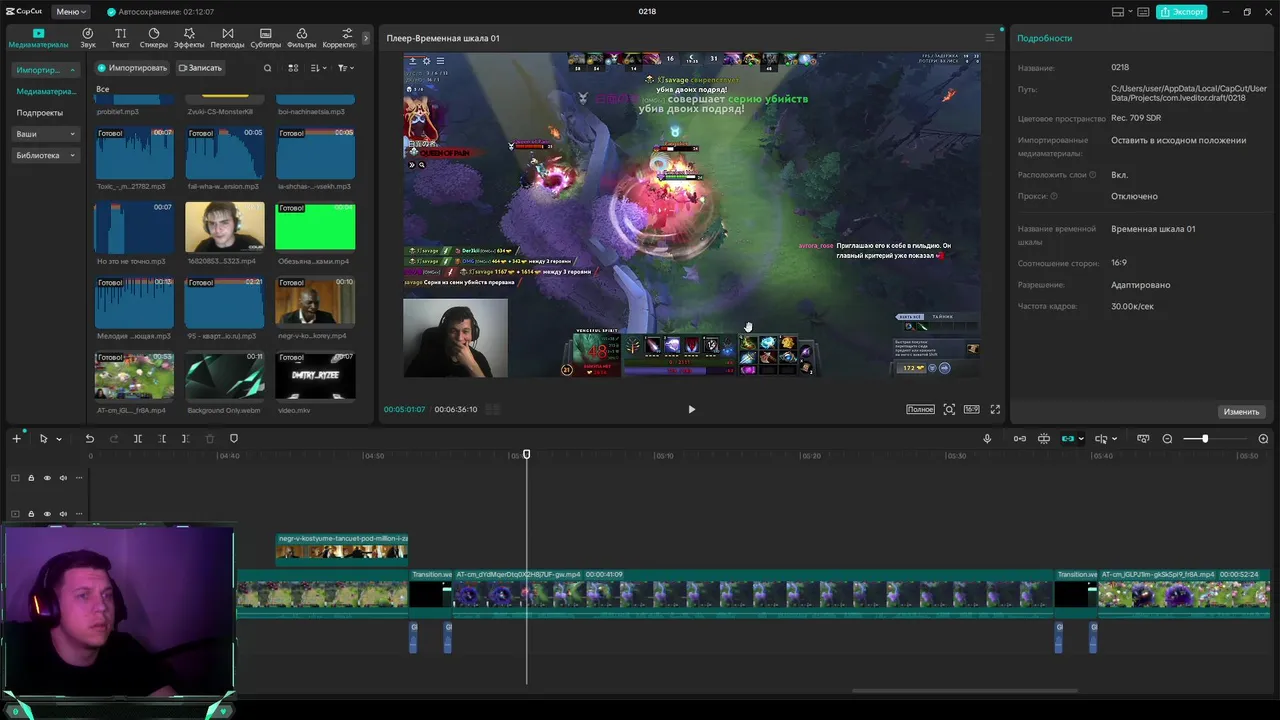This screenshot has width=1280, height=720.
Task: Open the Эффекты effects panel
Action: [x=189, y=38]
